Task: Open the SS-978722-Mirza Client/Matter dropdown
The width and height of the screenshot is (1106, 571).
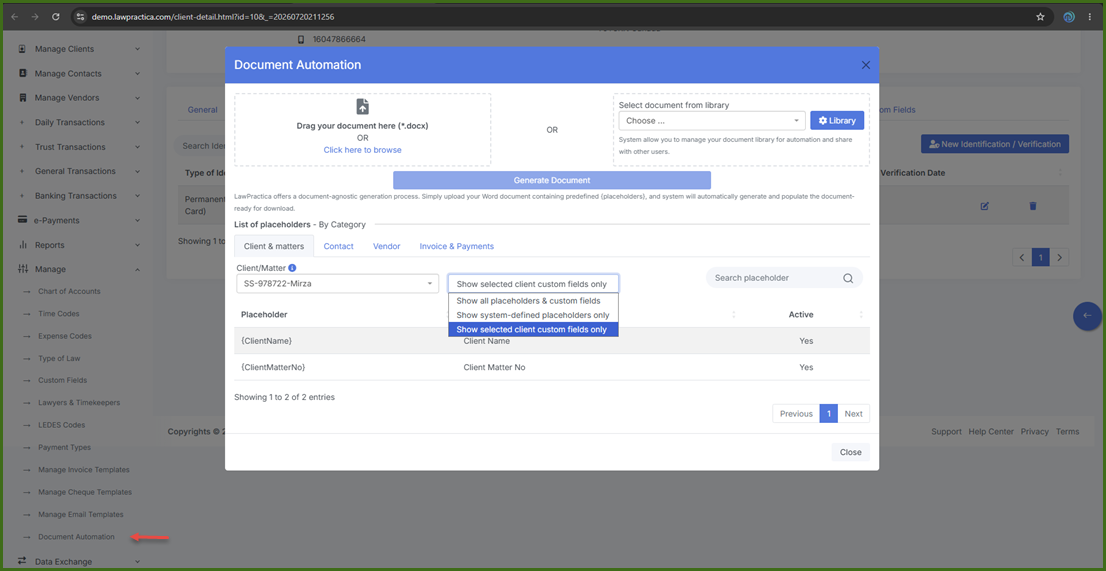Action: pyautogui.click(x=338, y=283)
